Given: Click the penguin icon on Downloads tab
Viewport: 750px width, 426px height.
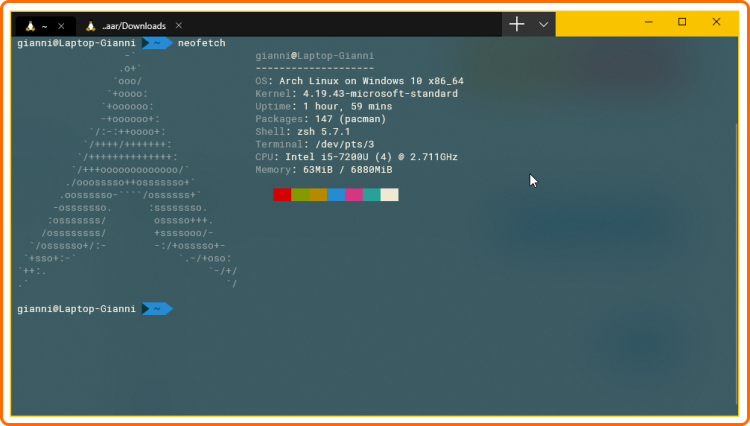Looking at the screenshot, I should 91,25.
